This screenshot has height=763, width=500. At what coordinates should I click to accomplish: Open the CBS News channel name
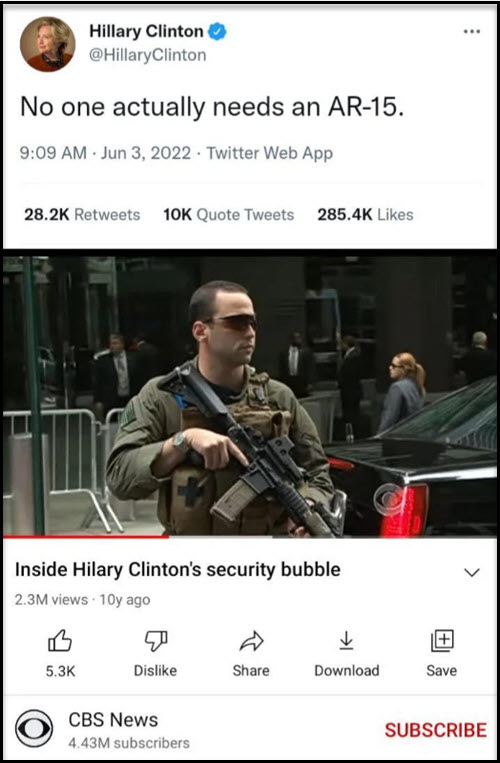point(113,720)
